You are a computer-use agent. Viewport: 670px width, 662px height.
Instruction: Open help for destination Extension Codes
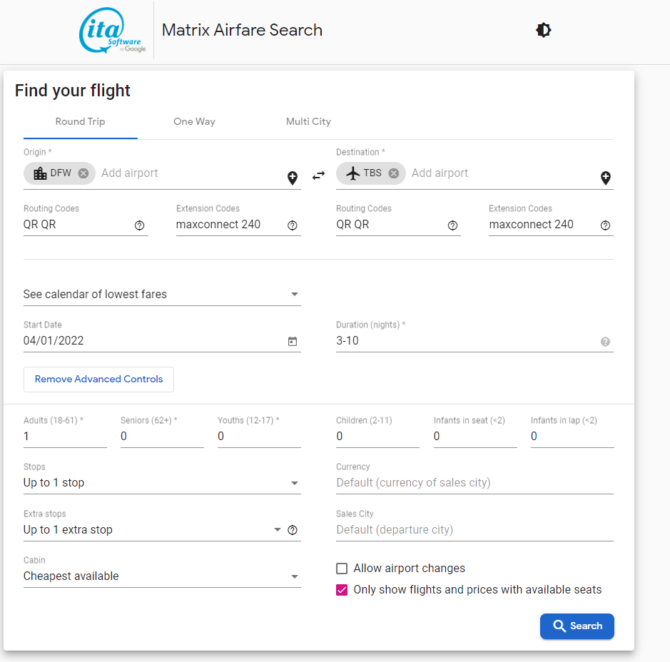[x=605, y=225]
